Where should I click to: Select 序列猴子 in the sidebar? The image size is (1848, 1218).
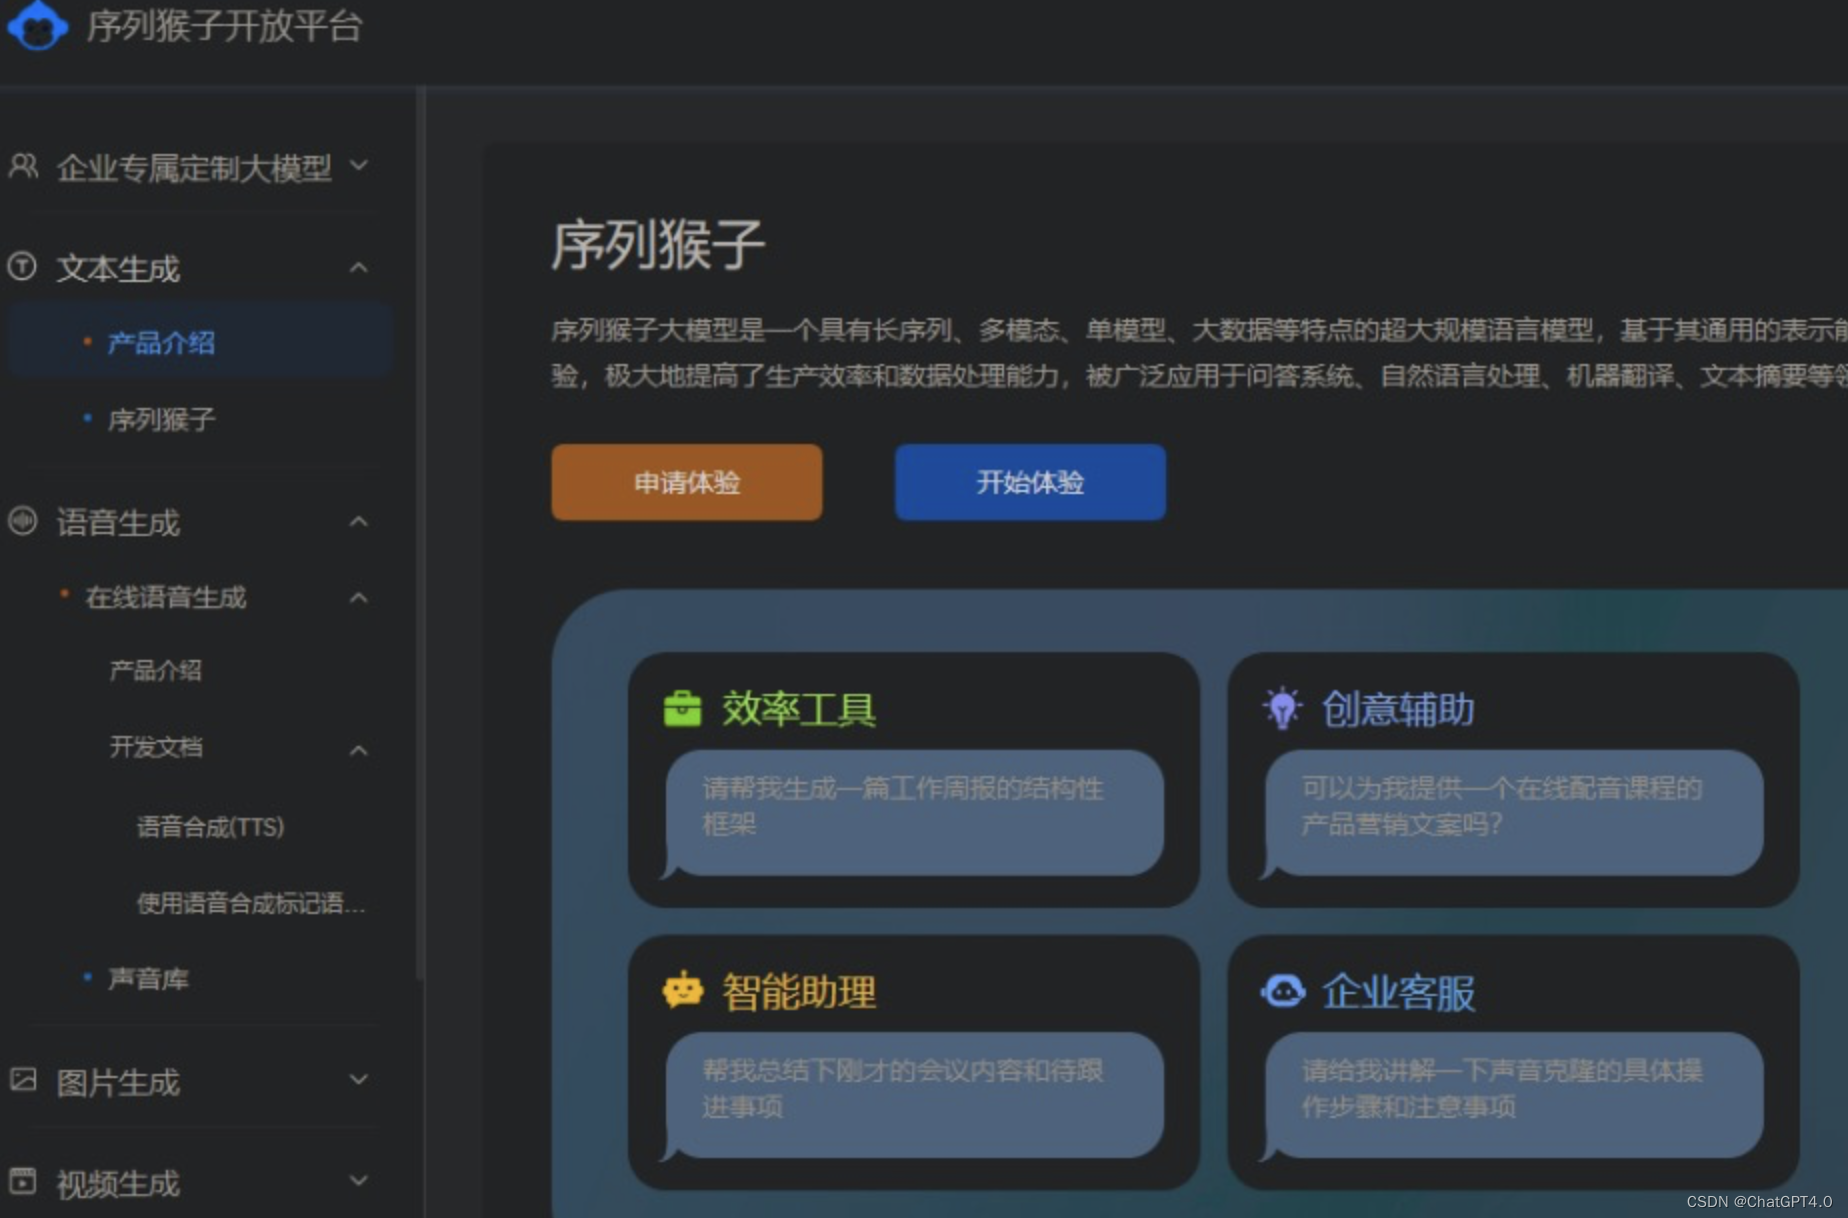[x=161, y=419]
